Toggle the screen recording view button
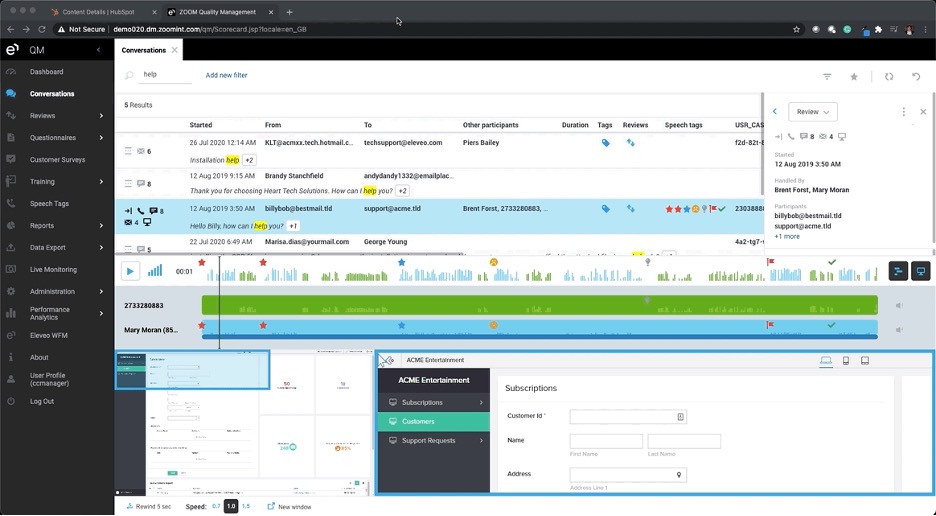The height and width of the screenshot is (516, 936). click(920, 271)
